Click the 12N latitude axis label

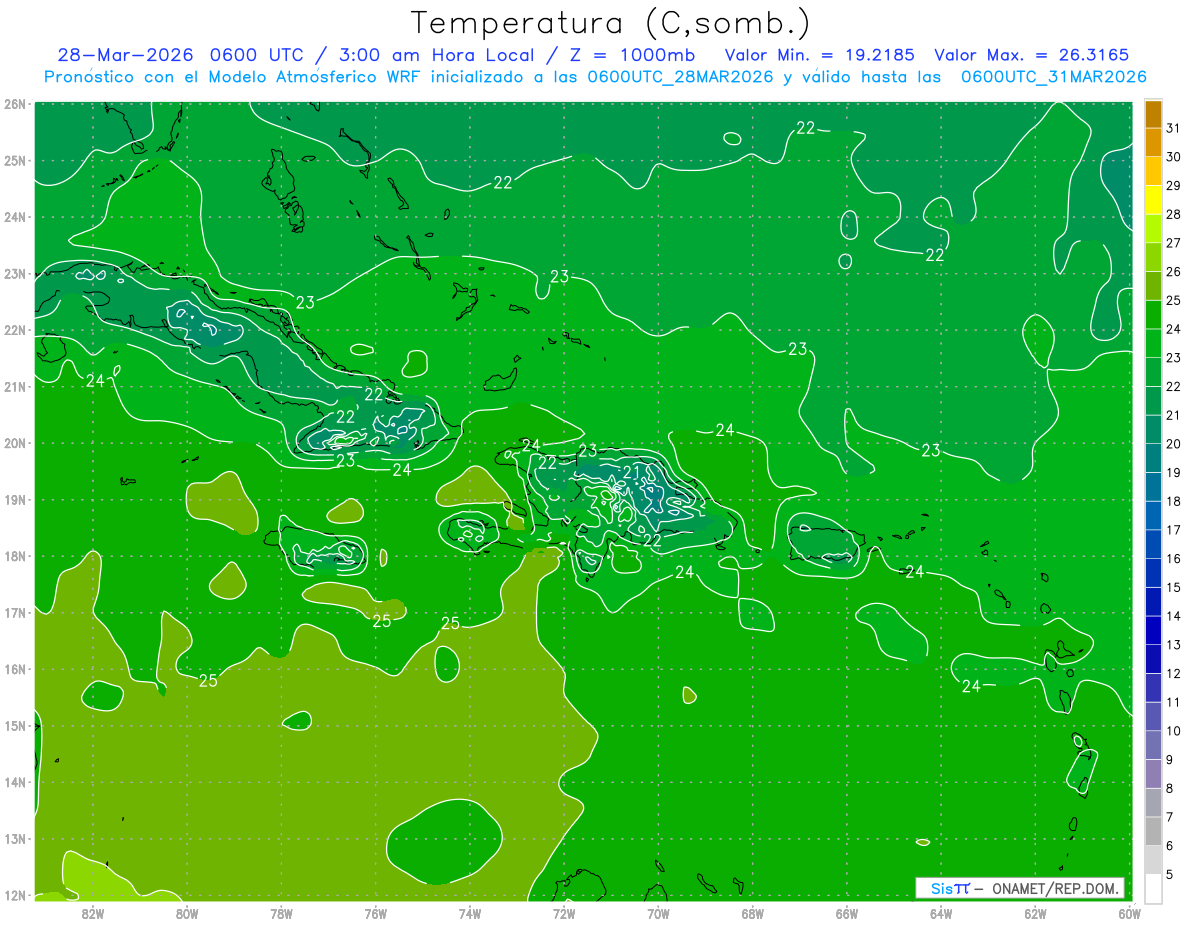pyautogui.click(x=15, y=895)
